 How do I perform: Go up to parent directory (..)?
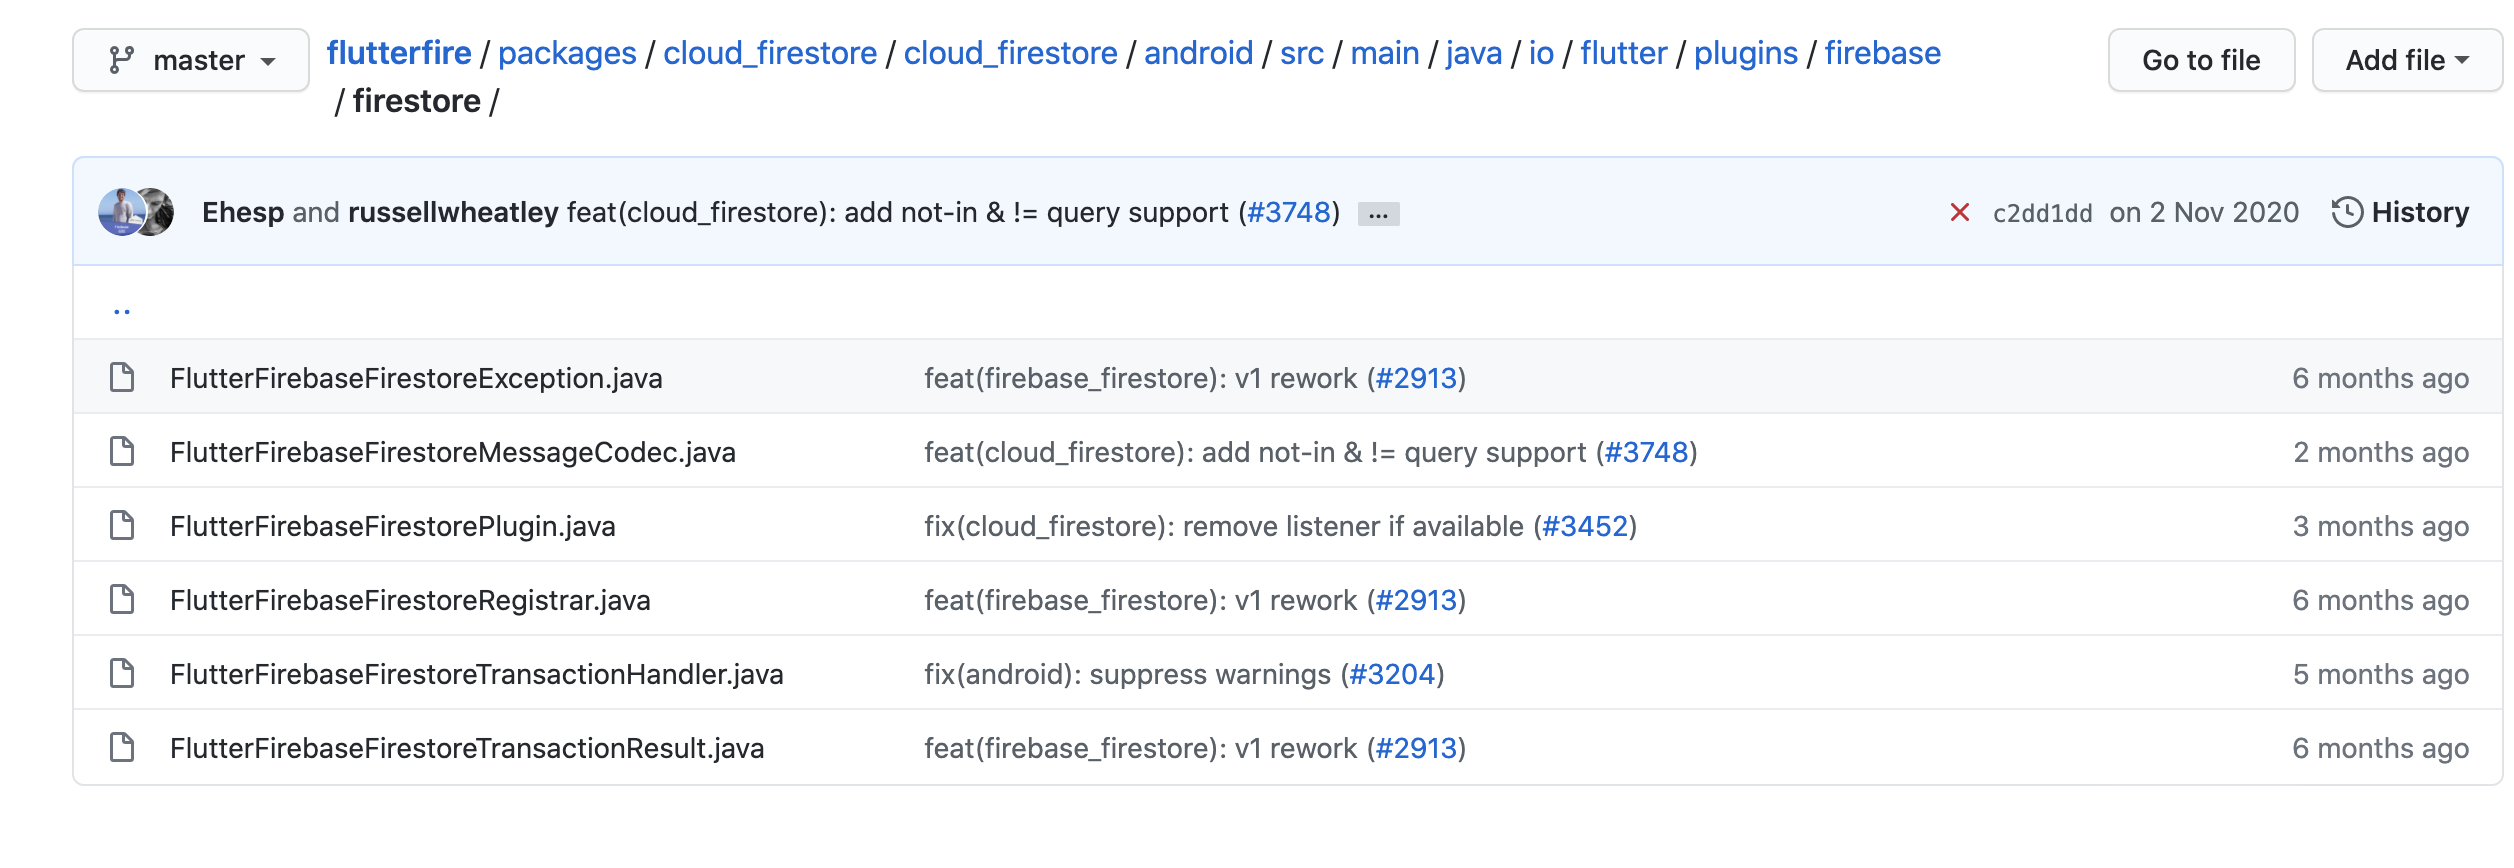[122, 308]
